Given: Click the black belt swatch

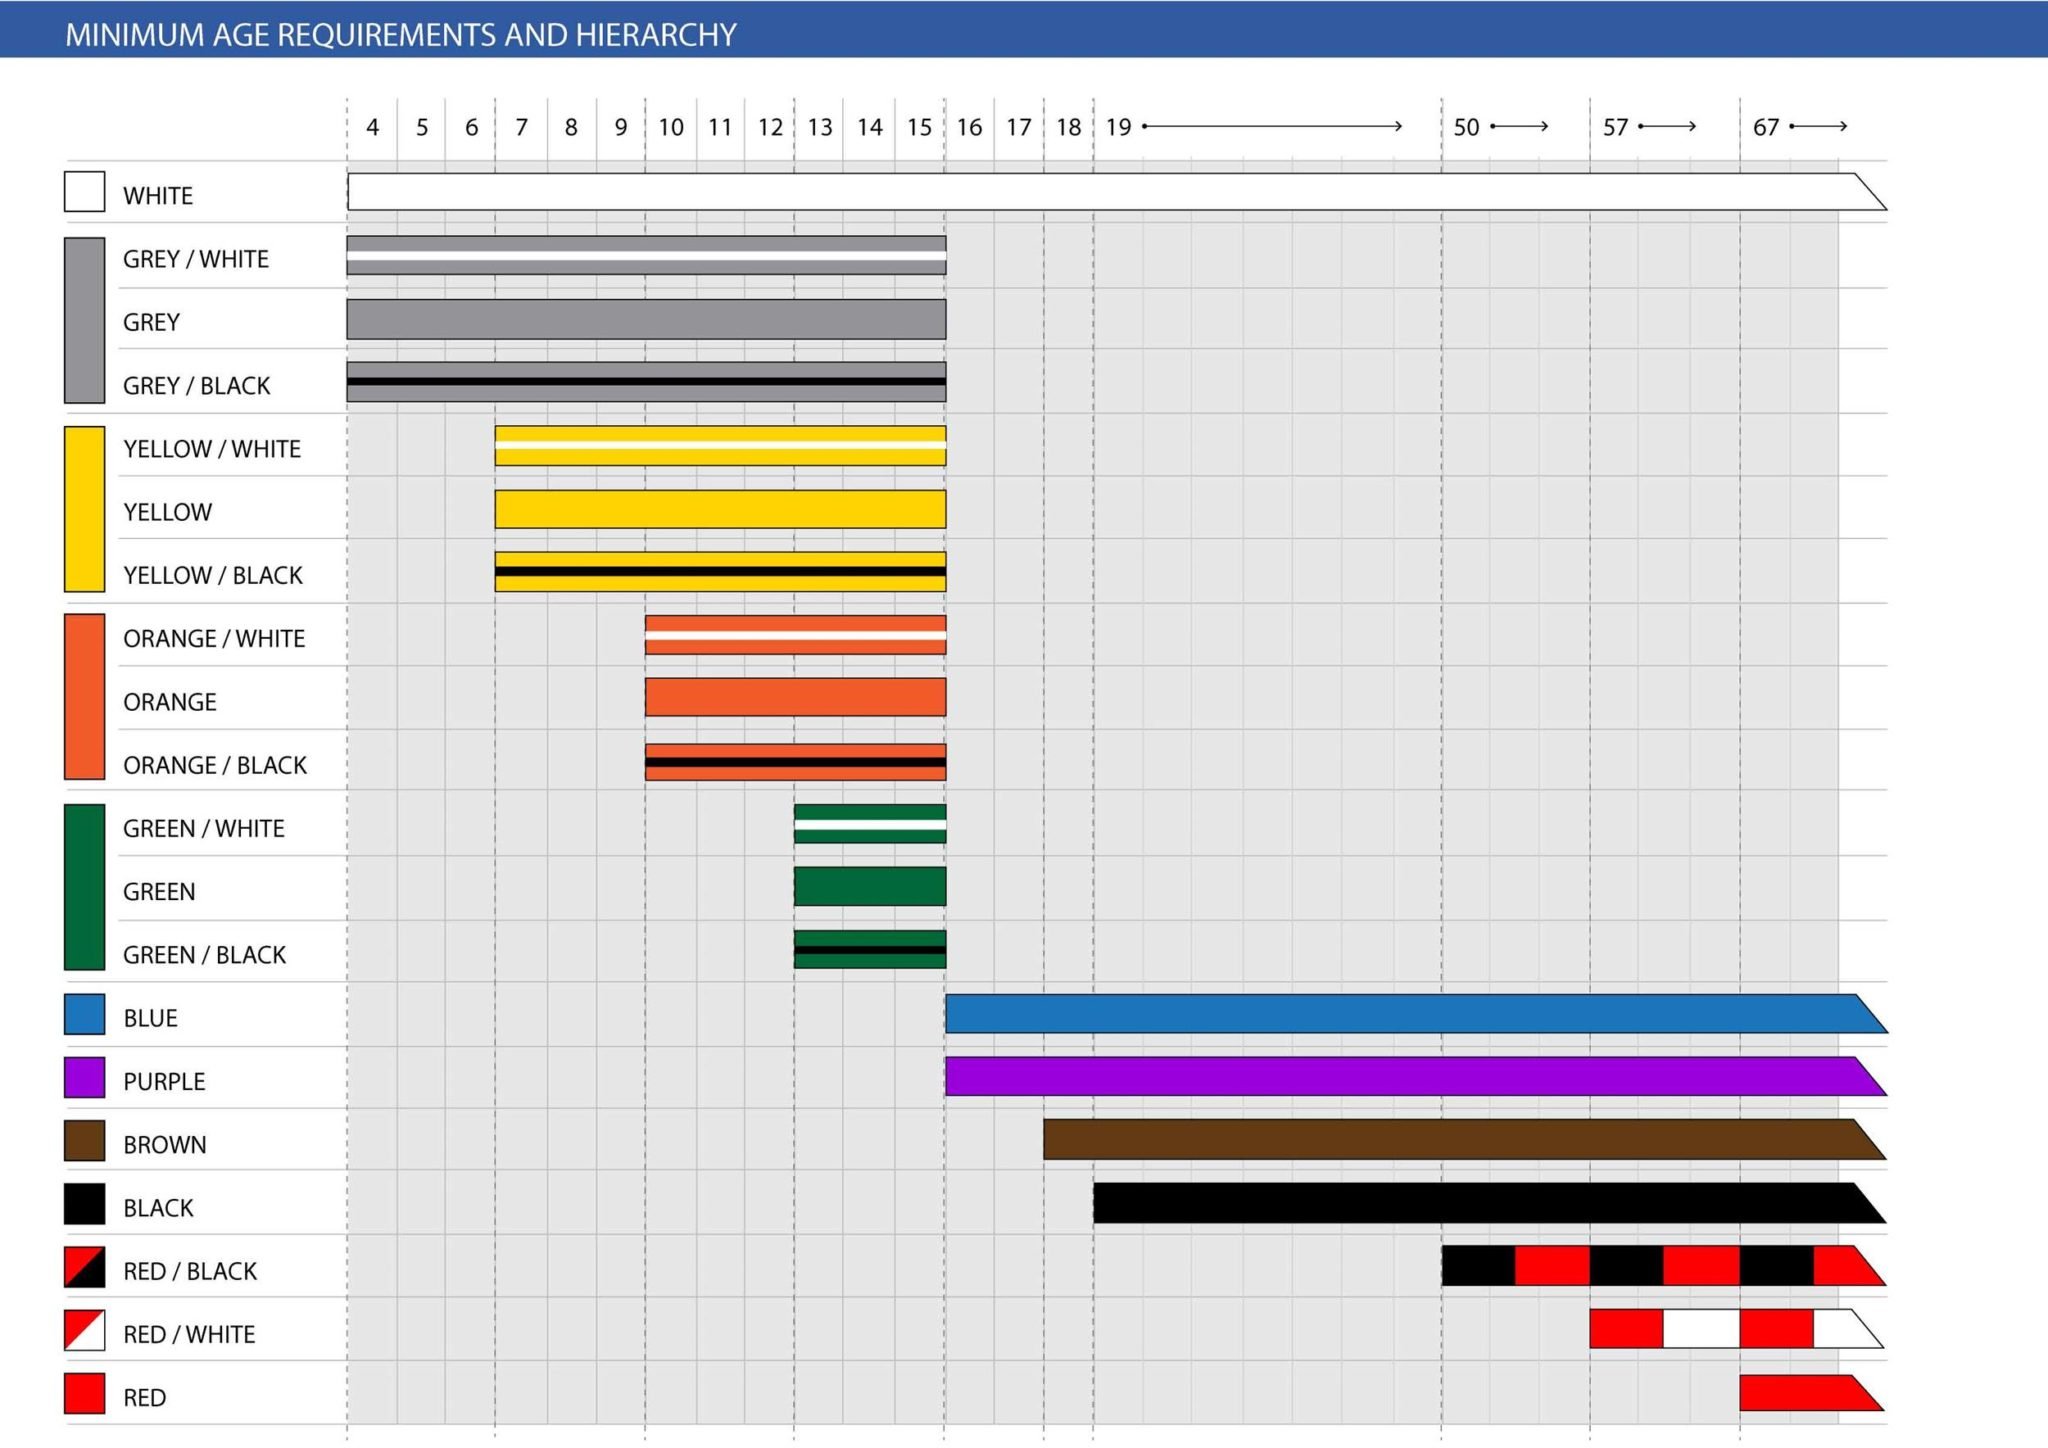Looking at the screenshot, I should (85, 1205).
